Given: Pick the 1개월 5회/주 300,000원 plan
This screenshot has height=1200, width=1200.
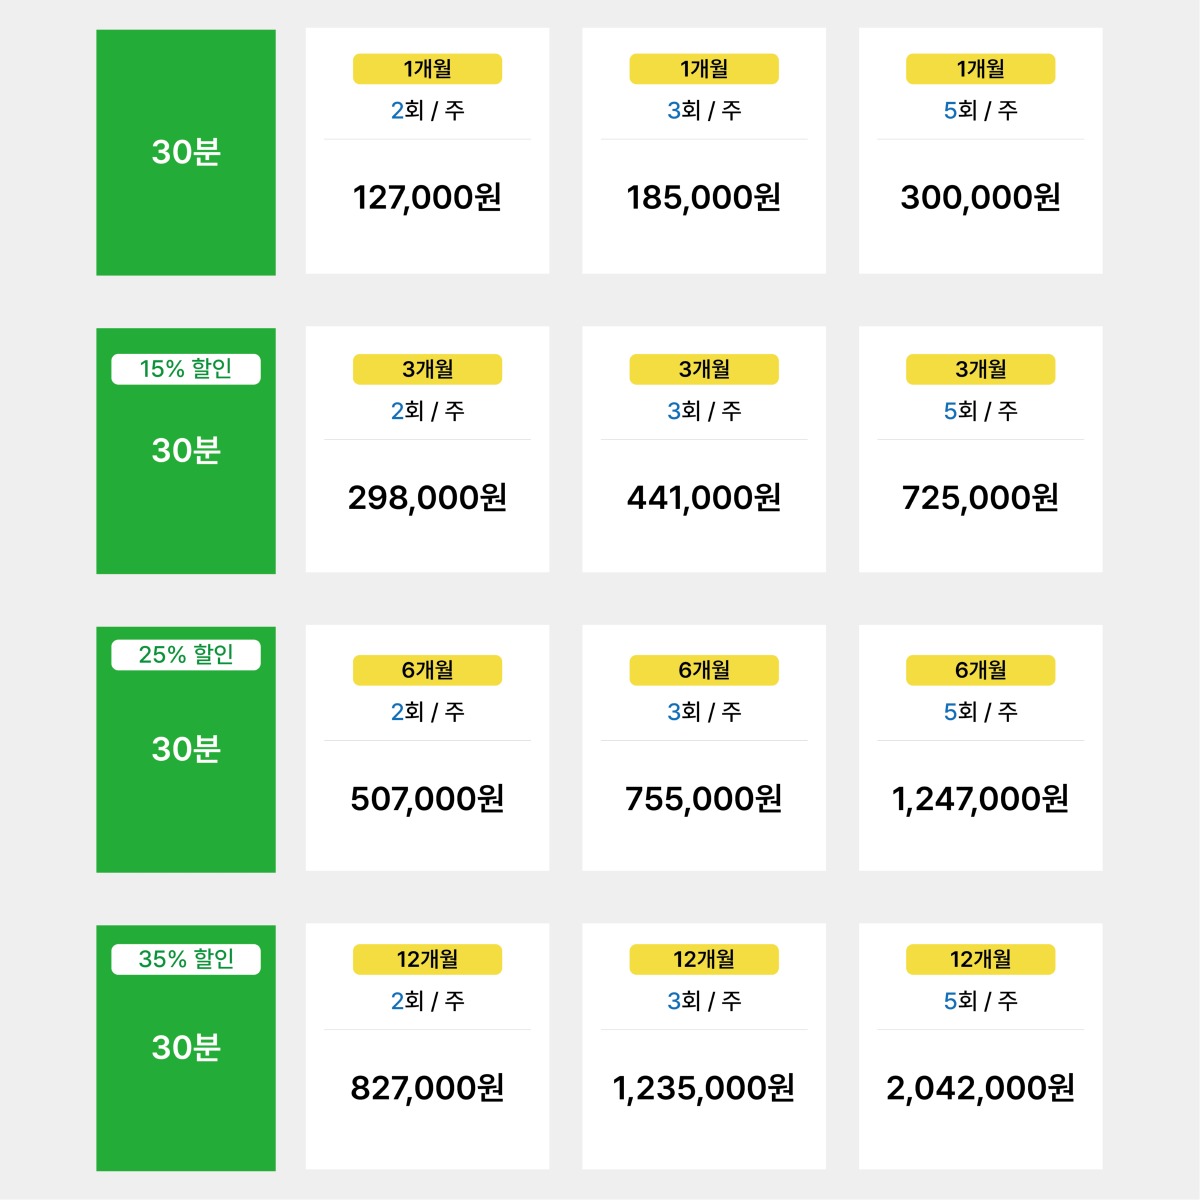Looking at the screenshot, I should pos(980,151).
